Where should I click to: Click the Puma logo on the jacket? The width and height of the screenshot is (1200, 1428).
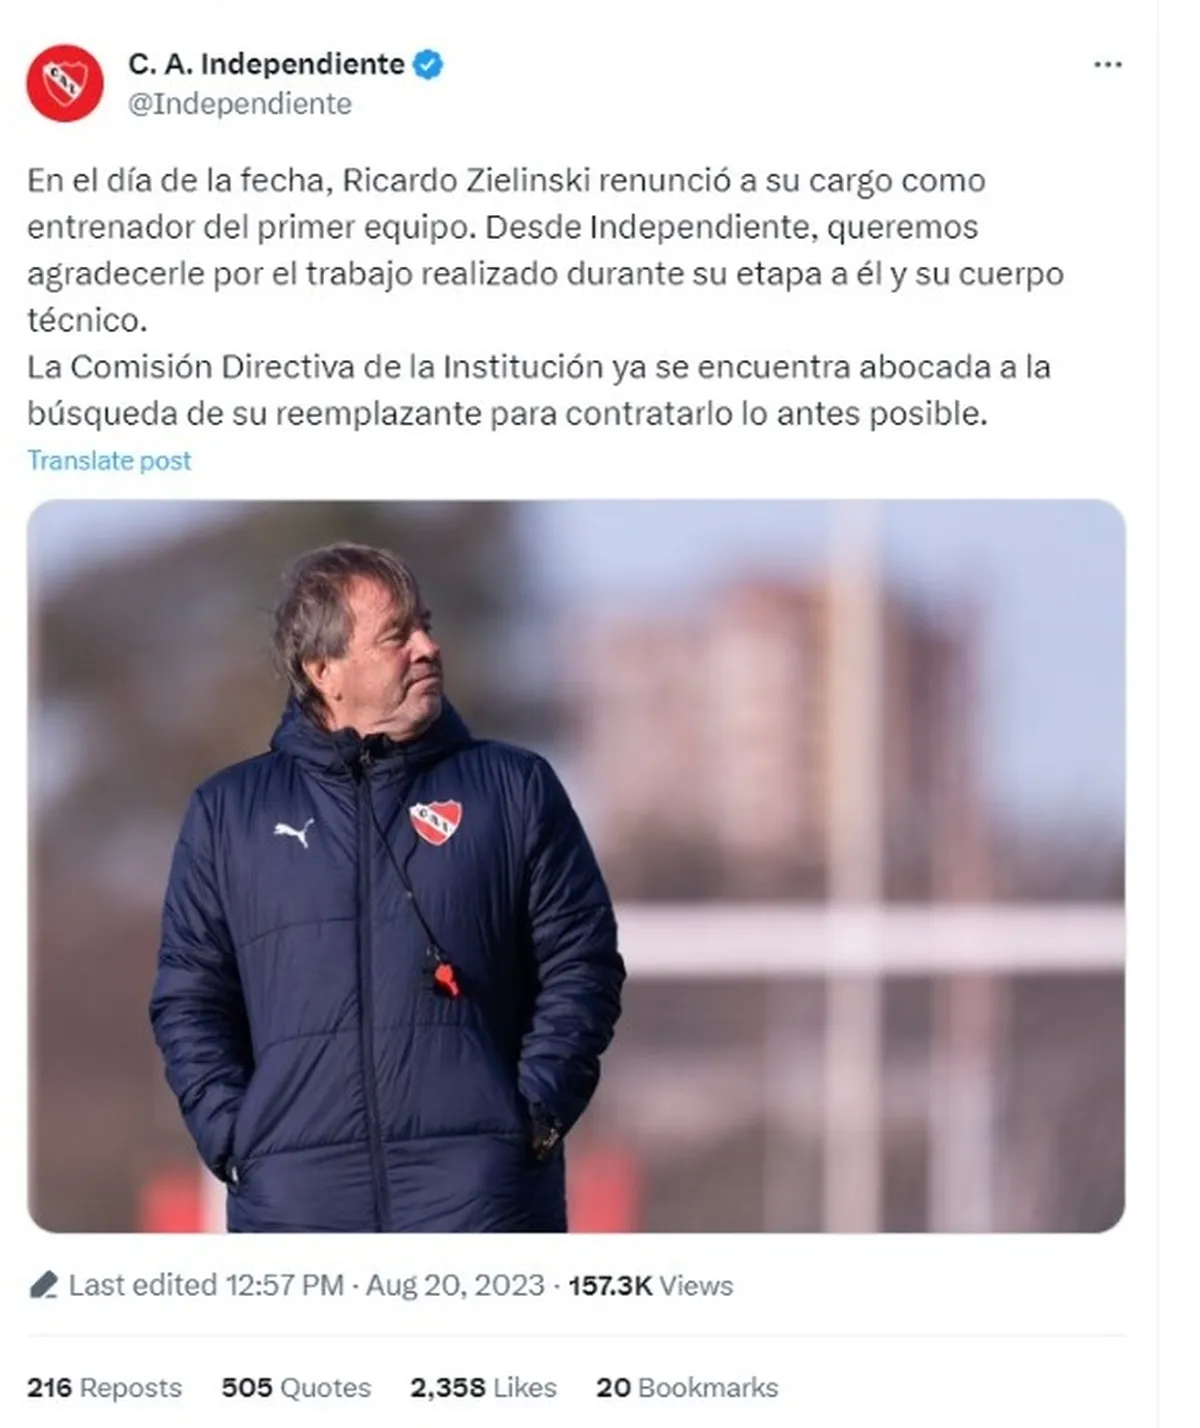[x=294, y=831]
